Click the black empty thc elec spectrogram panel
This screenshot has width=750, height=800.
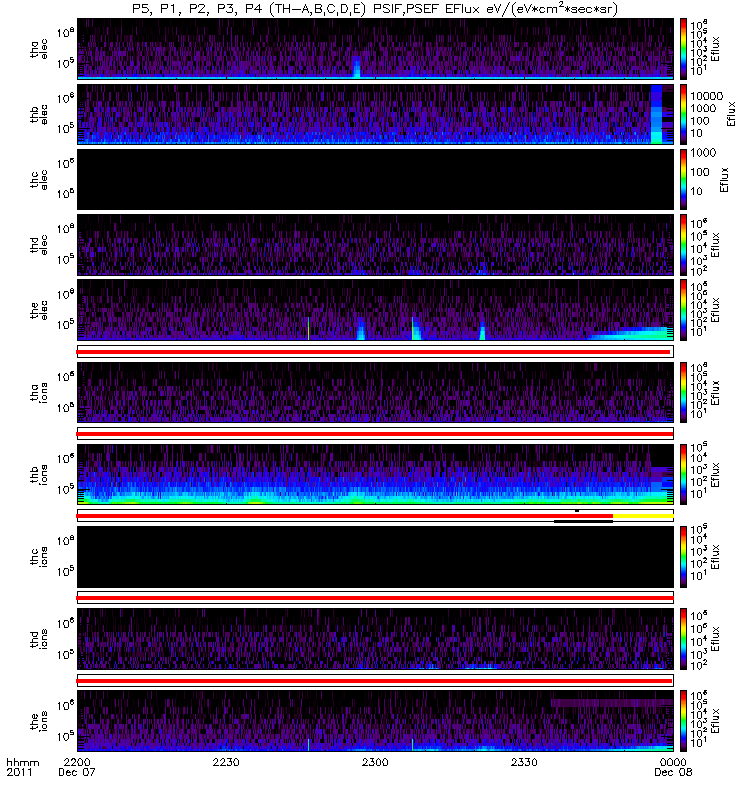coord(376,180)
